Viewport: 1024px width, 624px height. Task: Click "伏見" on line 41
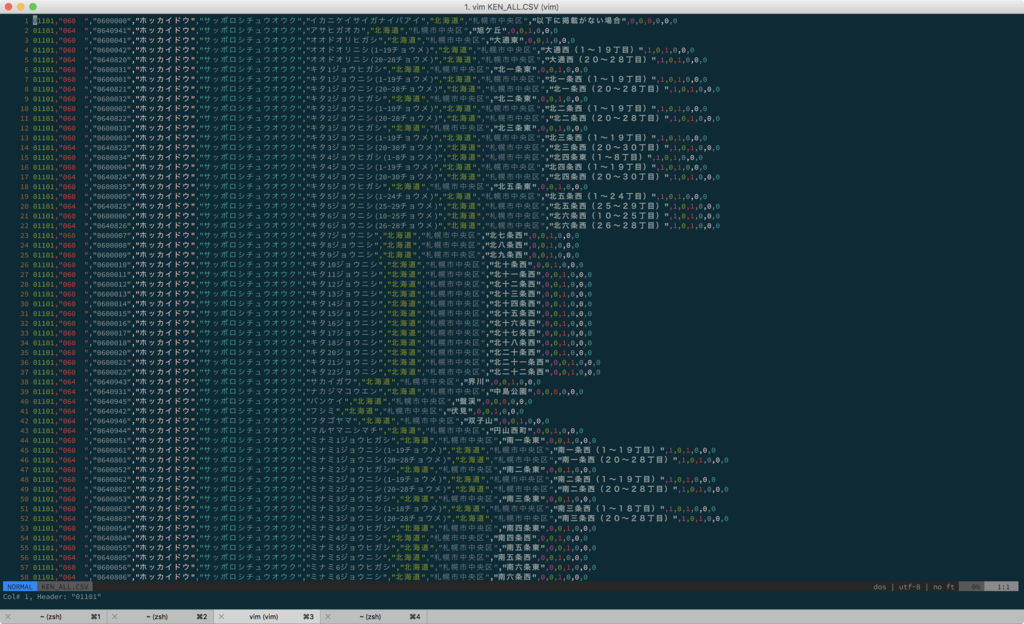pos(458,411)
